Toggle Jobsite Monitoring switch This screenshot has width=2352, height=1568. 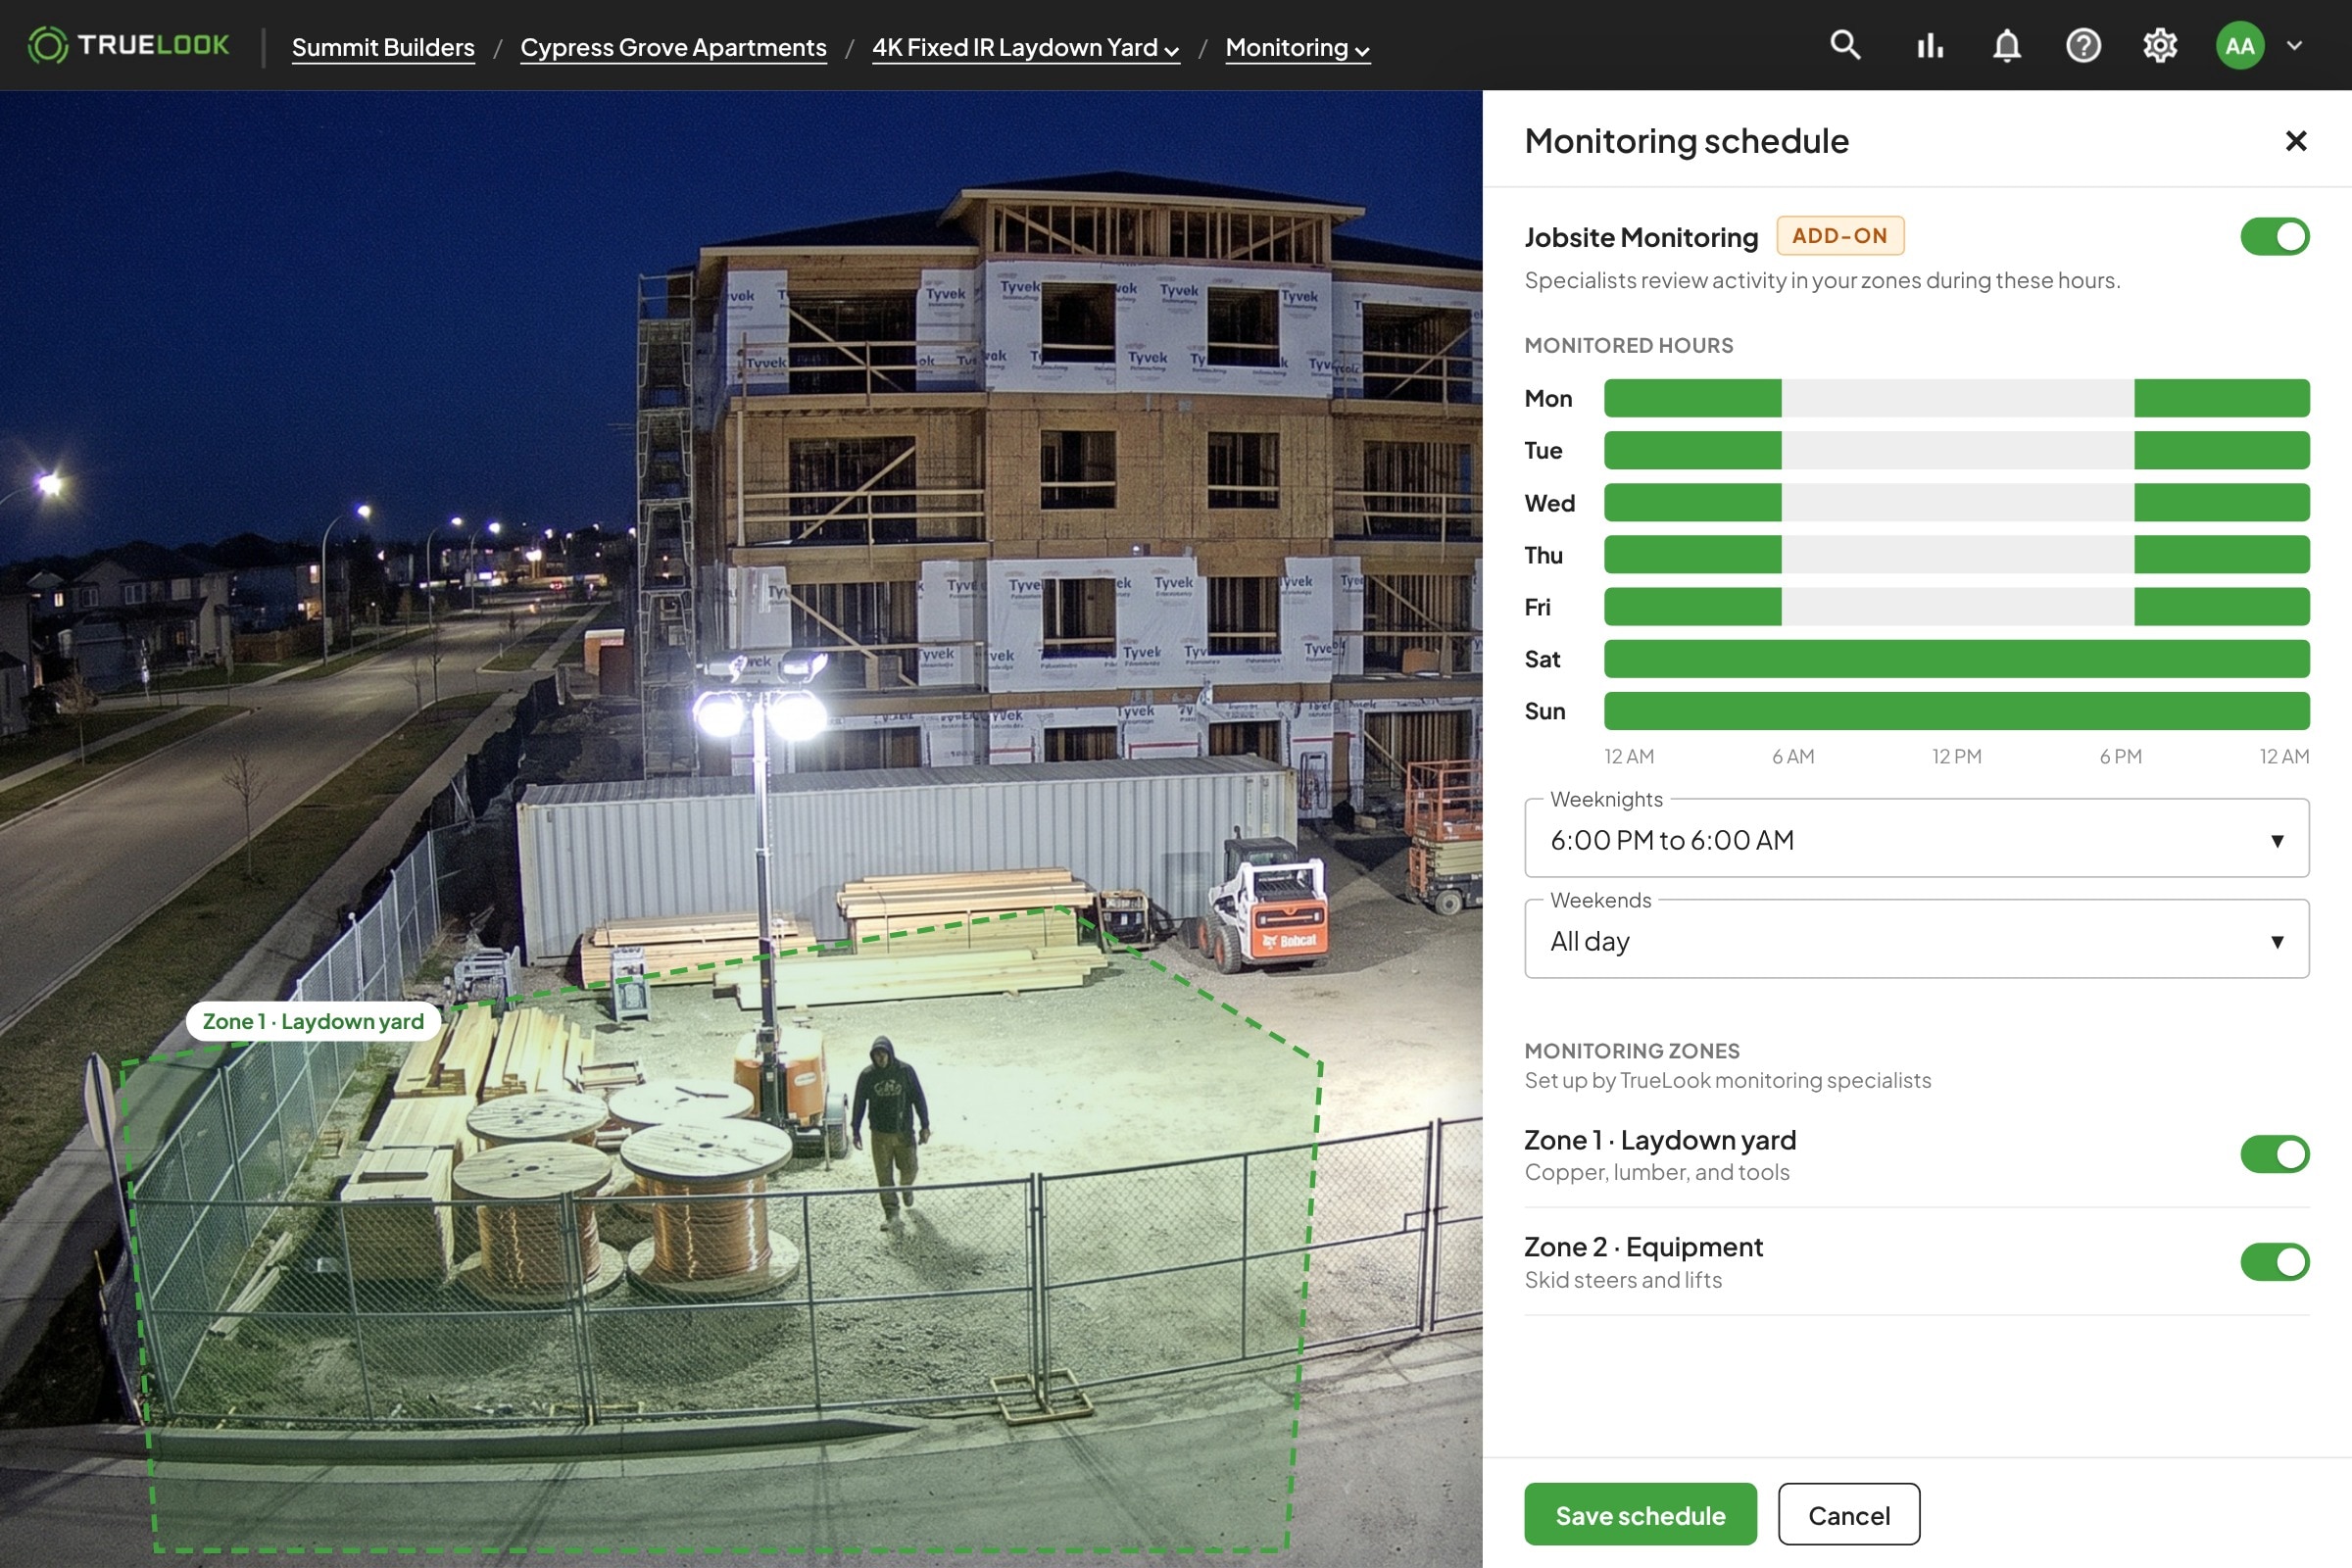pos(2274,237)
